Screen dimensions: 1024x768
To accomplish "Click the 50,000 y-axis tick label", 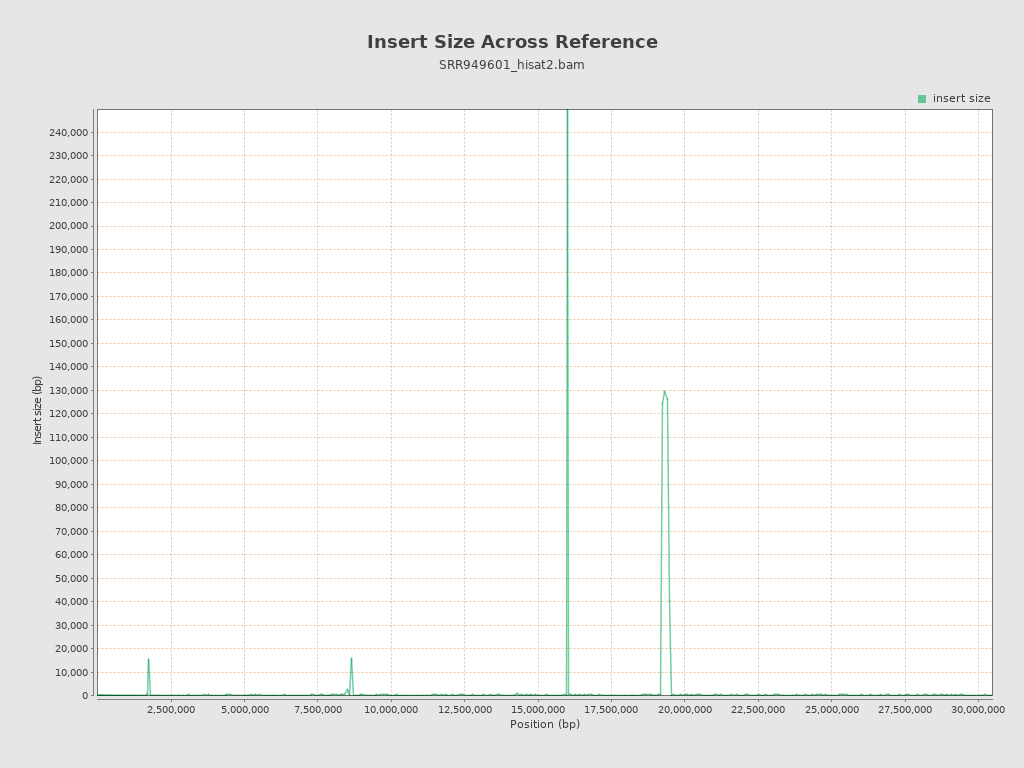I will [x=71, y=578].
